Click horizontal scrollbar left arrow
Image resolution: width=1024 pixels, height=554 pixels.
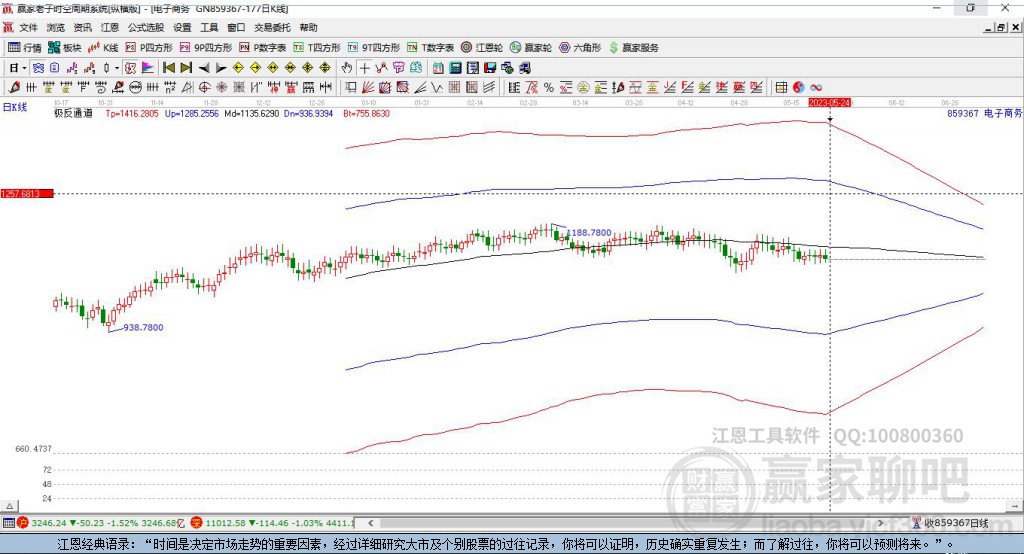pyautogui.click(x=371, y=523)
